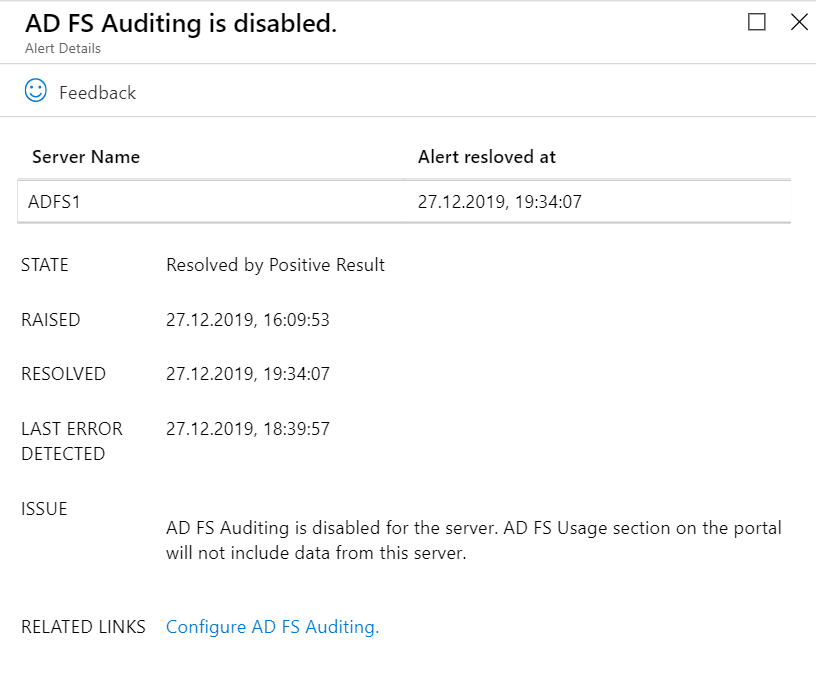This screenshot has width=816, height=686.
Task: Select the Resolved by Positive Result value
Action: click(276, 265)
